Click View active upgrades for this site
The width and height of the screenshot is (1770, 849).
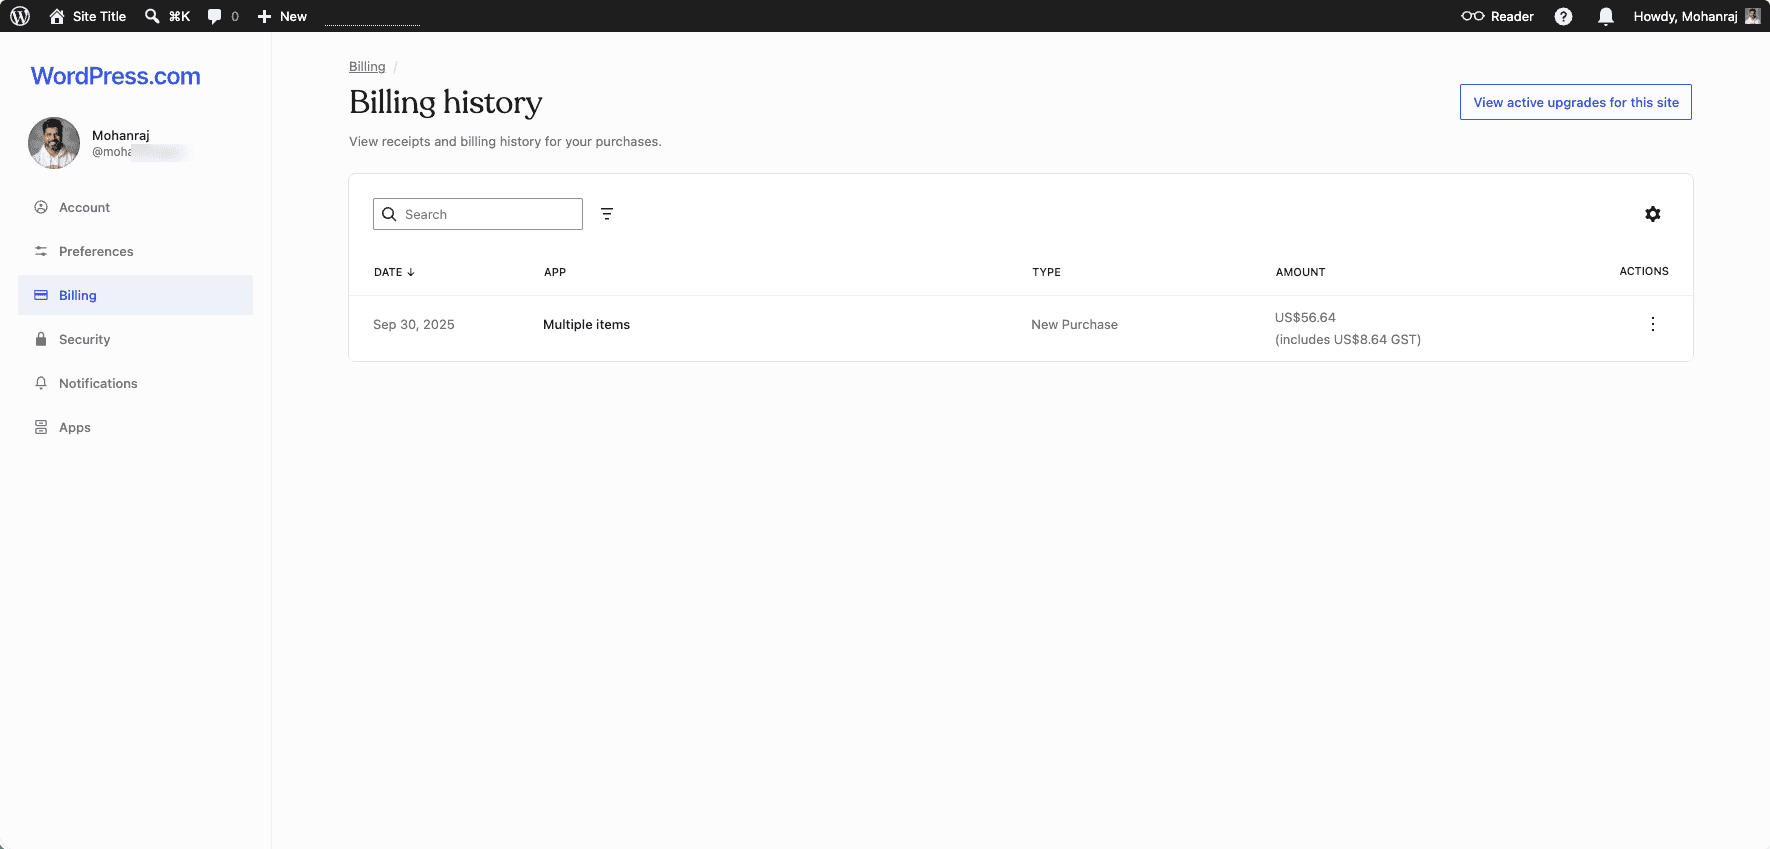(1576, 102)
